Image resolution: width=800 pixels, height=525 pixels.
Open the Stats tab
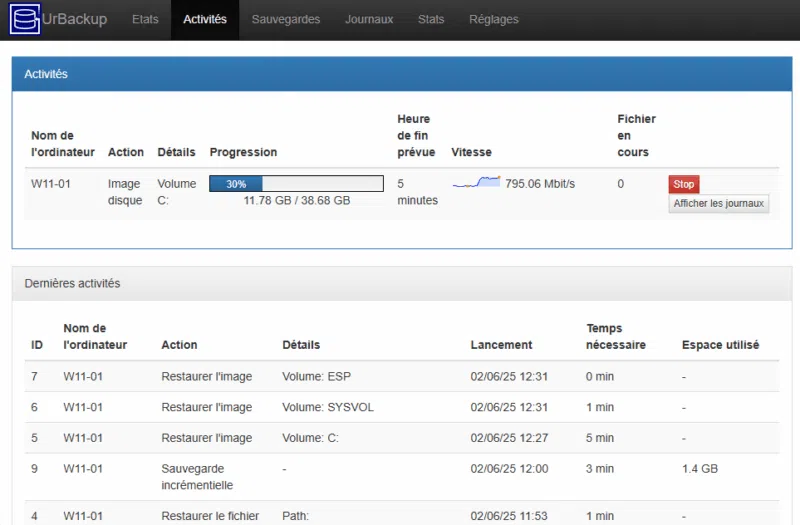click(431, 19)
